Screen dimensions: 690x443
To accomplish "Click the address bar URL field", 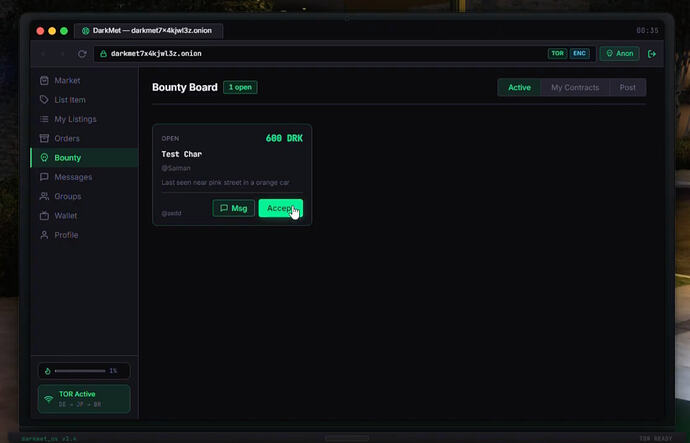I will click(x=345, y=54).
